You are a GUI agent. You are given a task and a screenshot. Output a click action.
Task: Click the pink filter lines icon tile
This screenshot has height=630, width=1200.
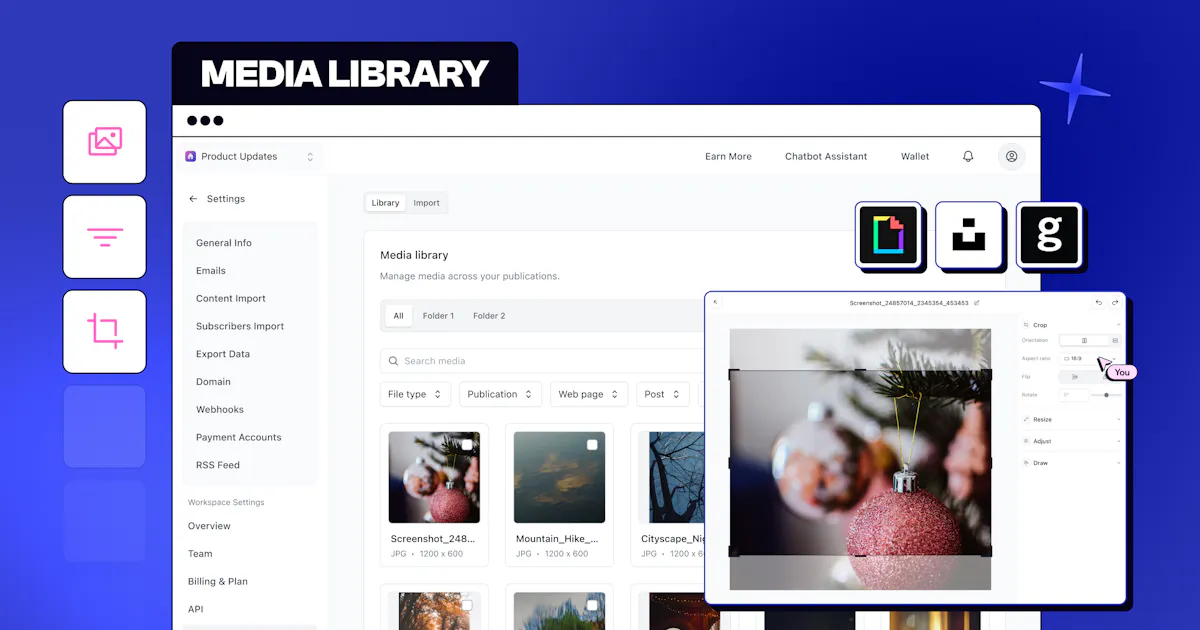105,237
